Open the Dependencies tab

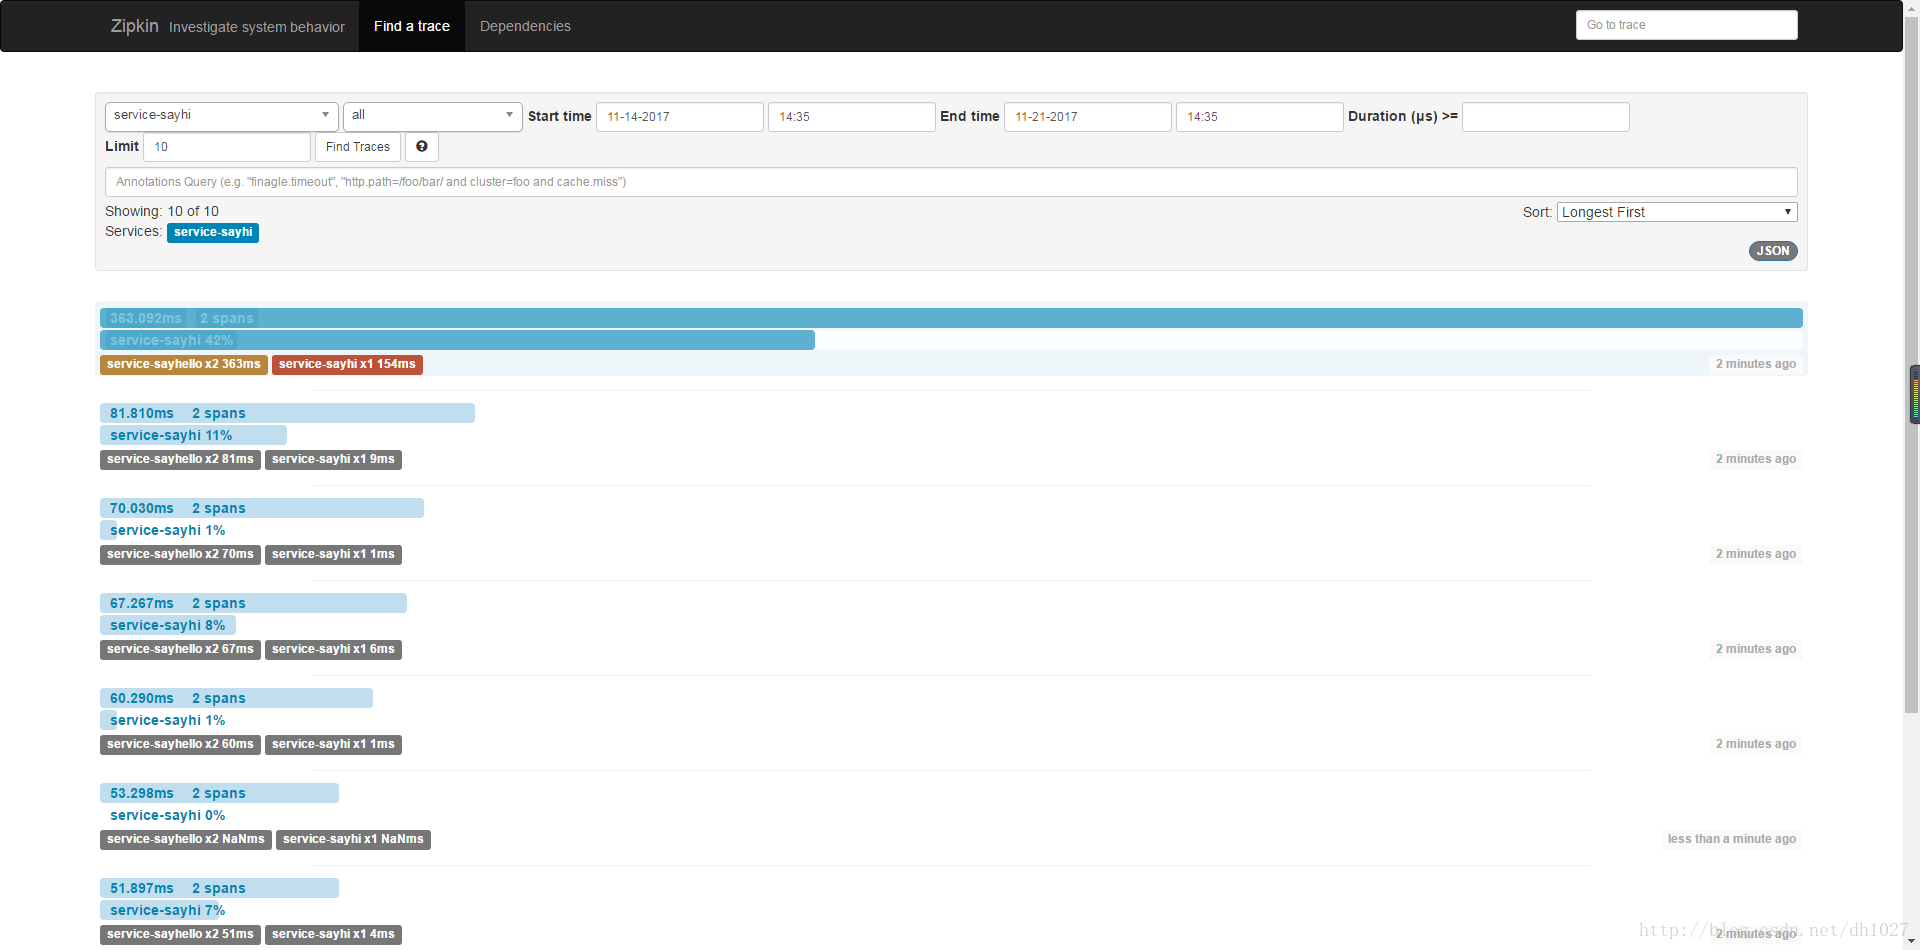[x=525, y=26]
